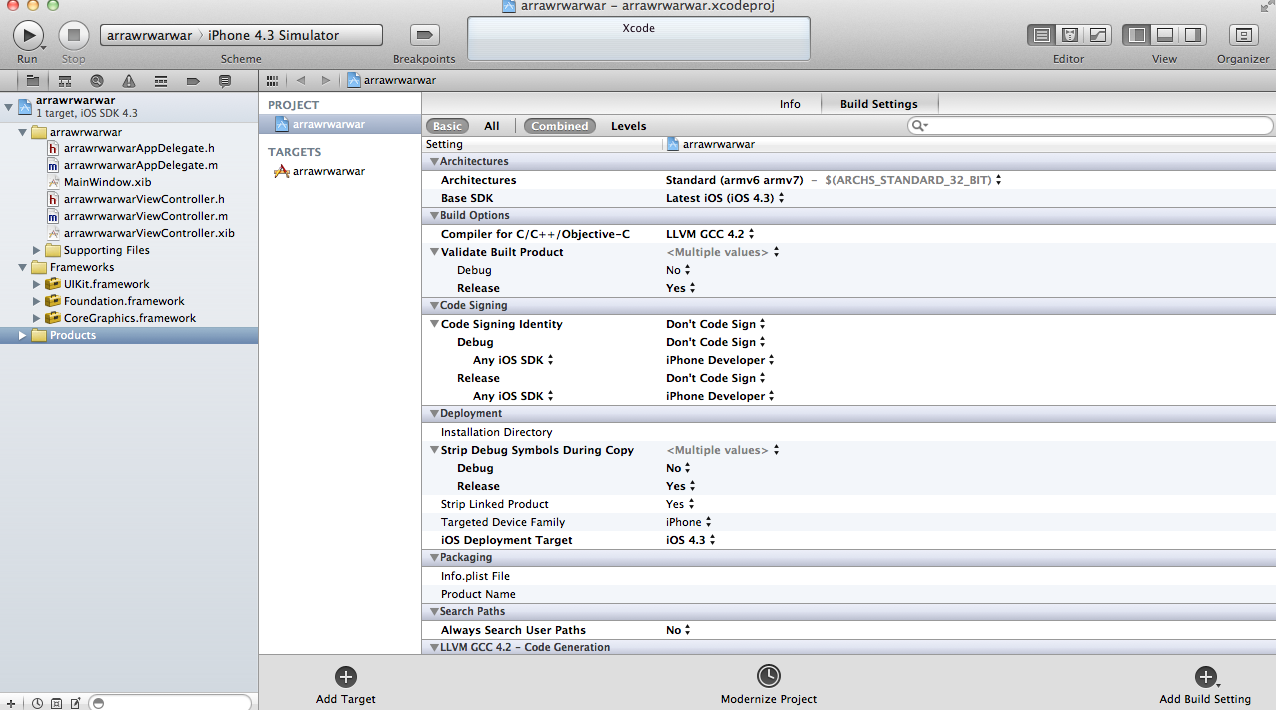Show only unsaved files filter

point(75,703)
